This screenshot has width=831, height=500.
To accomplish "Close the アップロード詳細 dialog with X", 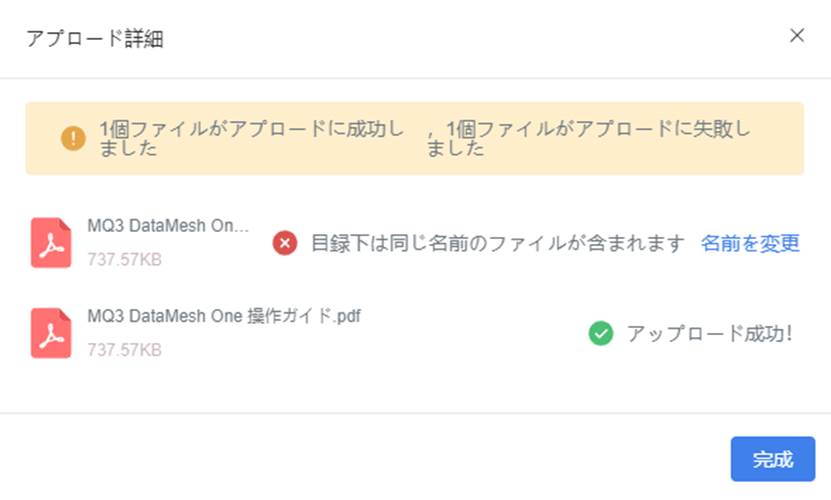I will [x=797, y=36].
